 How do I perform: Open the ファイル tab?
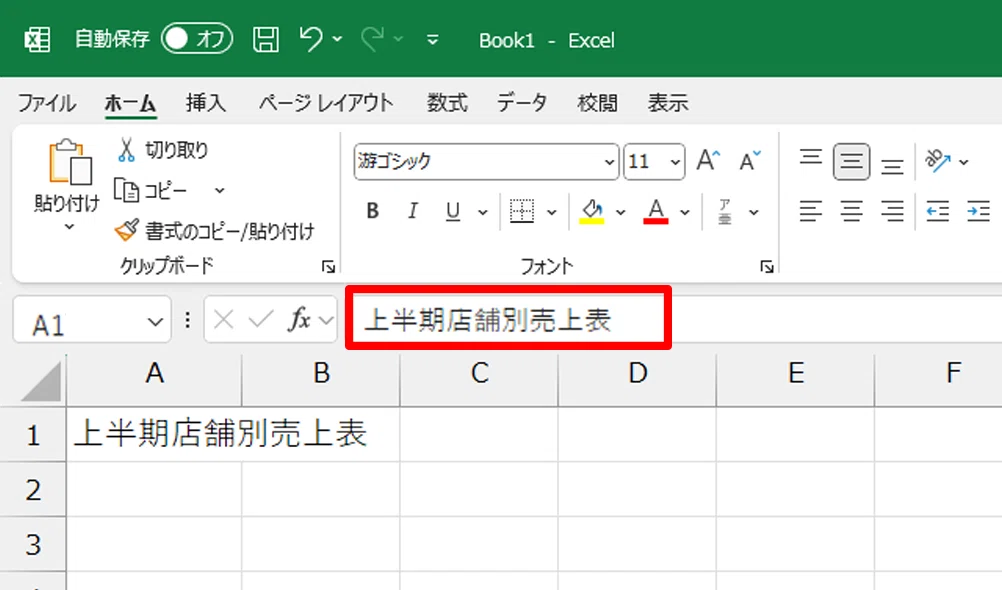(x=47, y=103)
